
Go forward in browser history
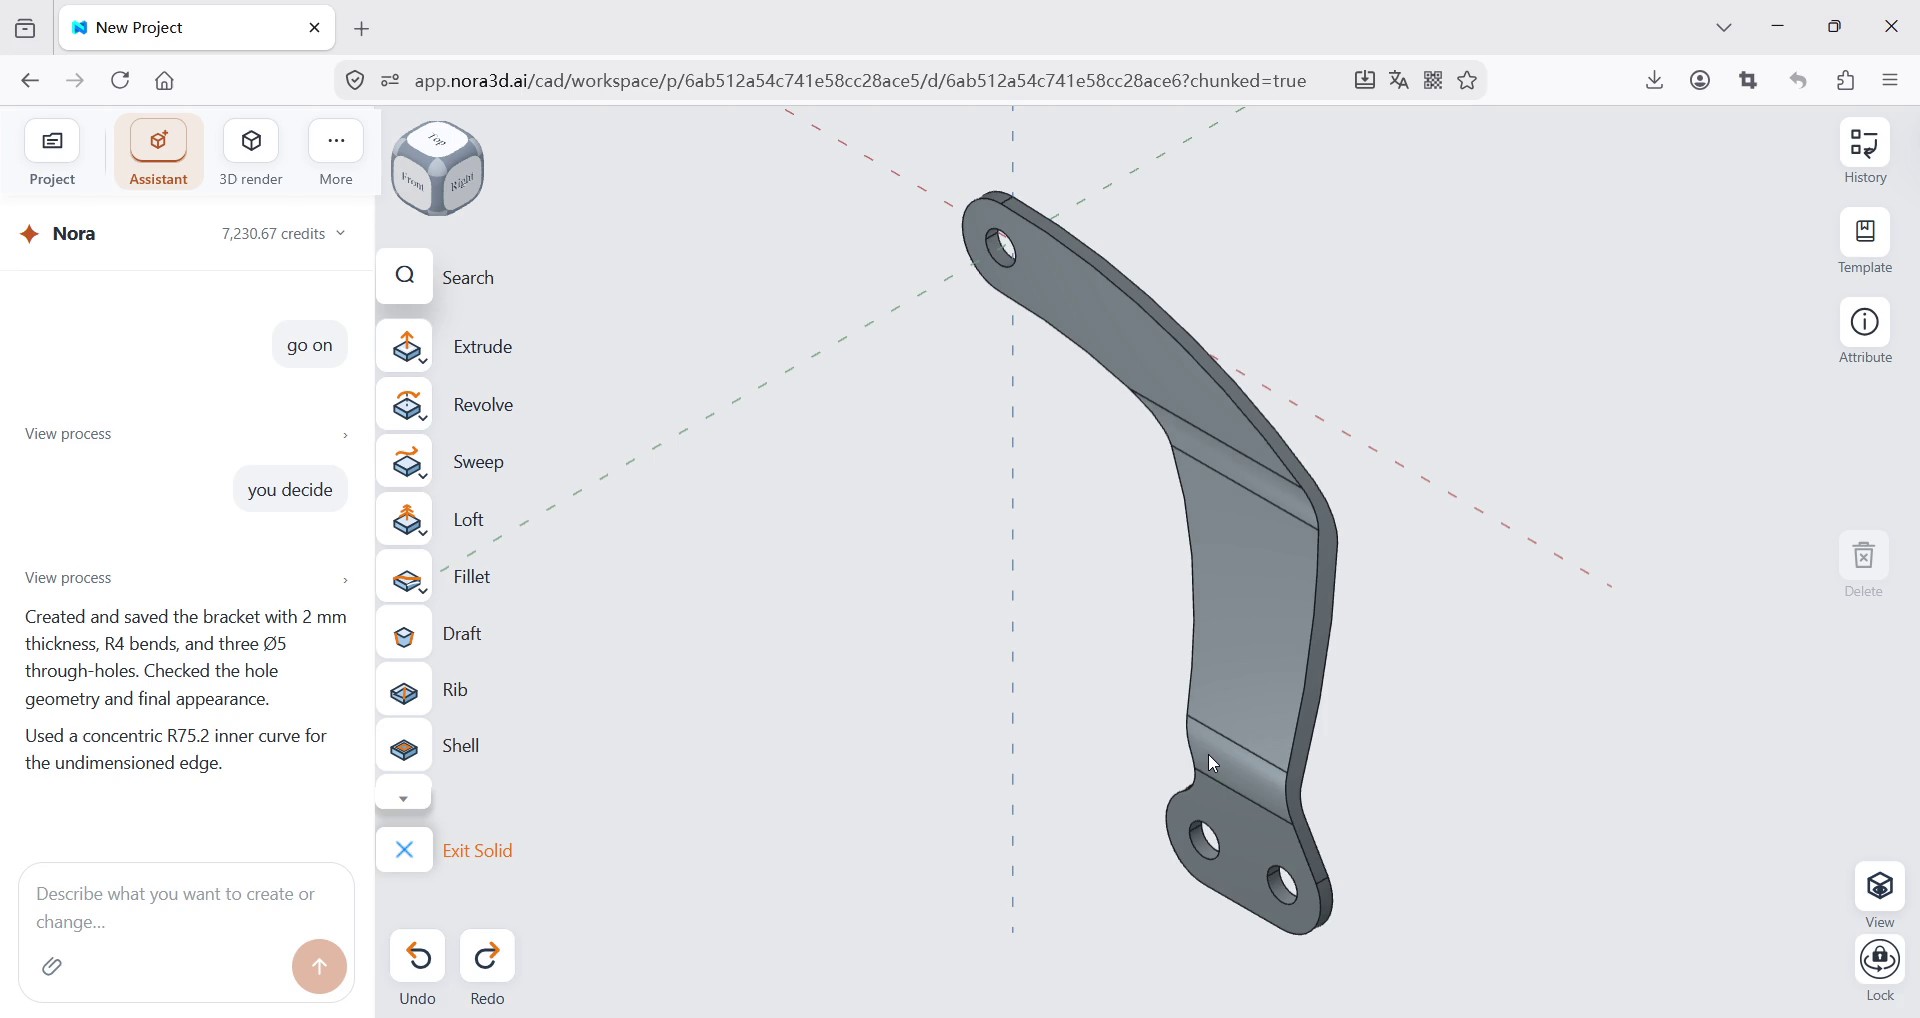point(76,81)
